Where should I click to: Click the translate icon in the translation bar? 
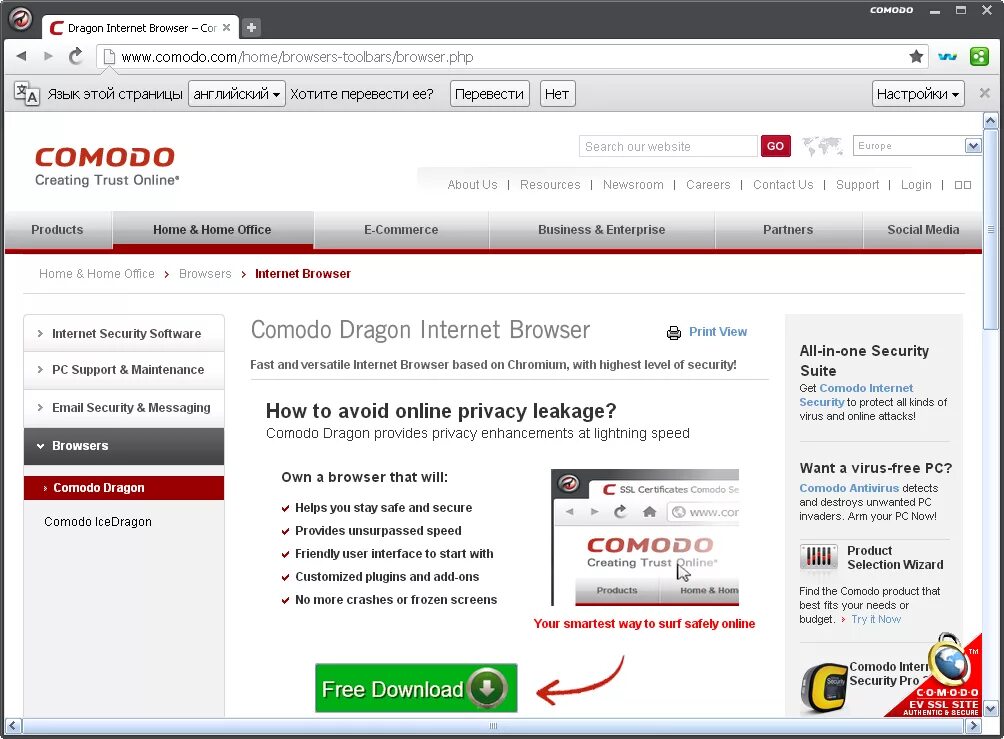[x=26, y=93]
